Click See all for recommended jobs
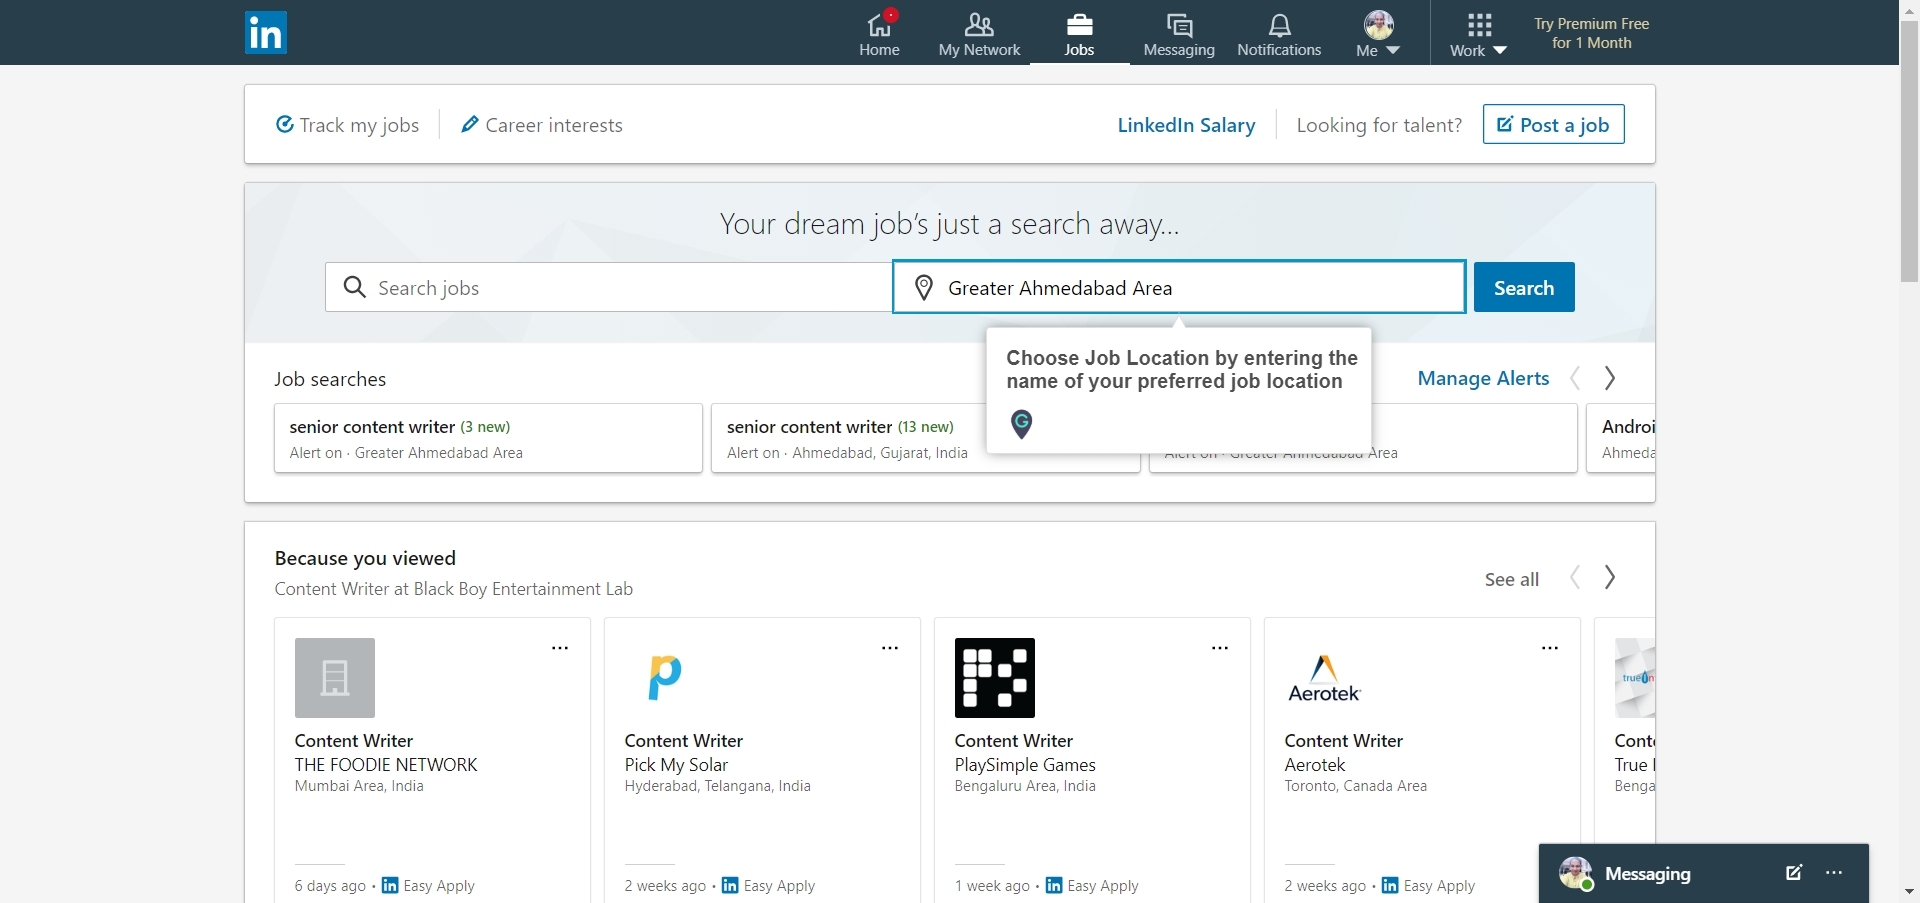Viewport: 1920px width, 903px height. 1511,579
